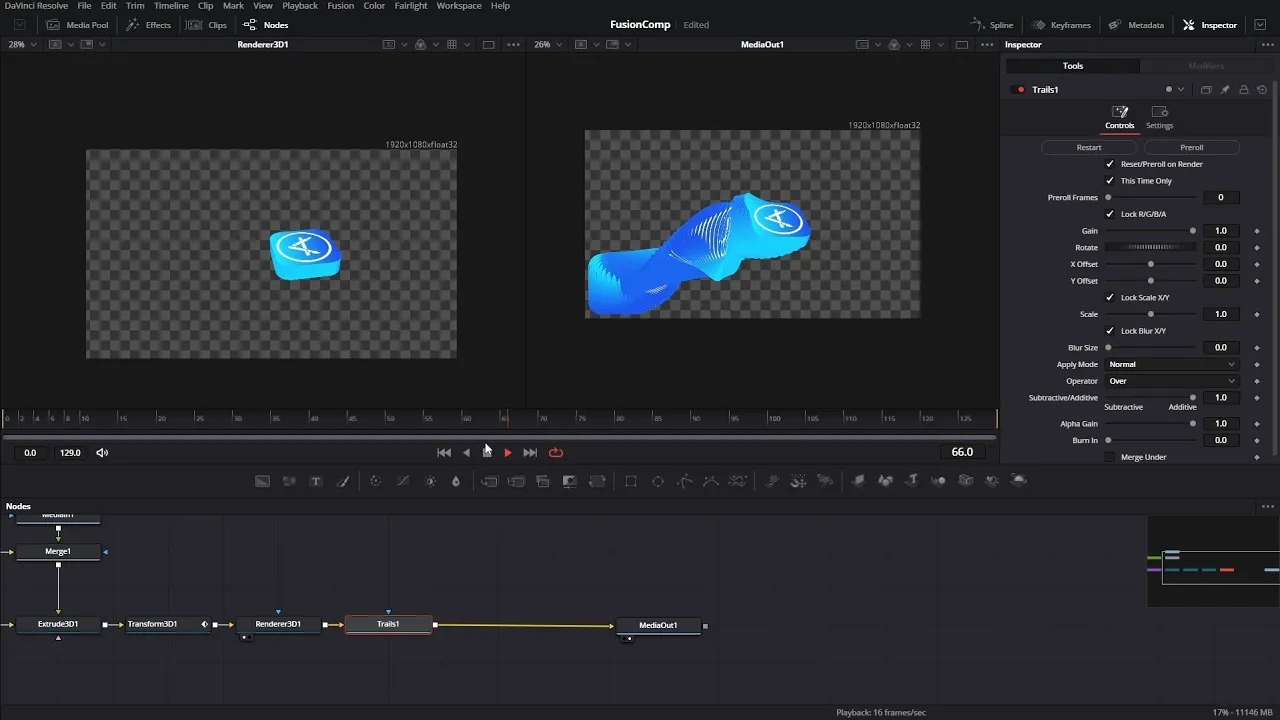Select the Renderer3D1 node
The width and height of the screenshot is (1280, 720).
coord(278,625)
